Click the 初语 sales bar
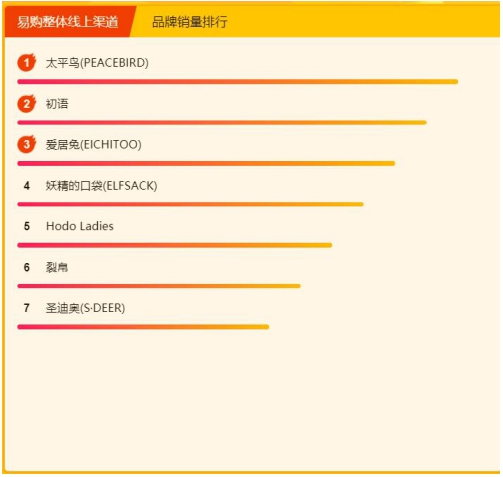Viewport: 503px width, 477px height. 222,123
